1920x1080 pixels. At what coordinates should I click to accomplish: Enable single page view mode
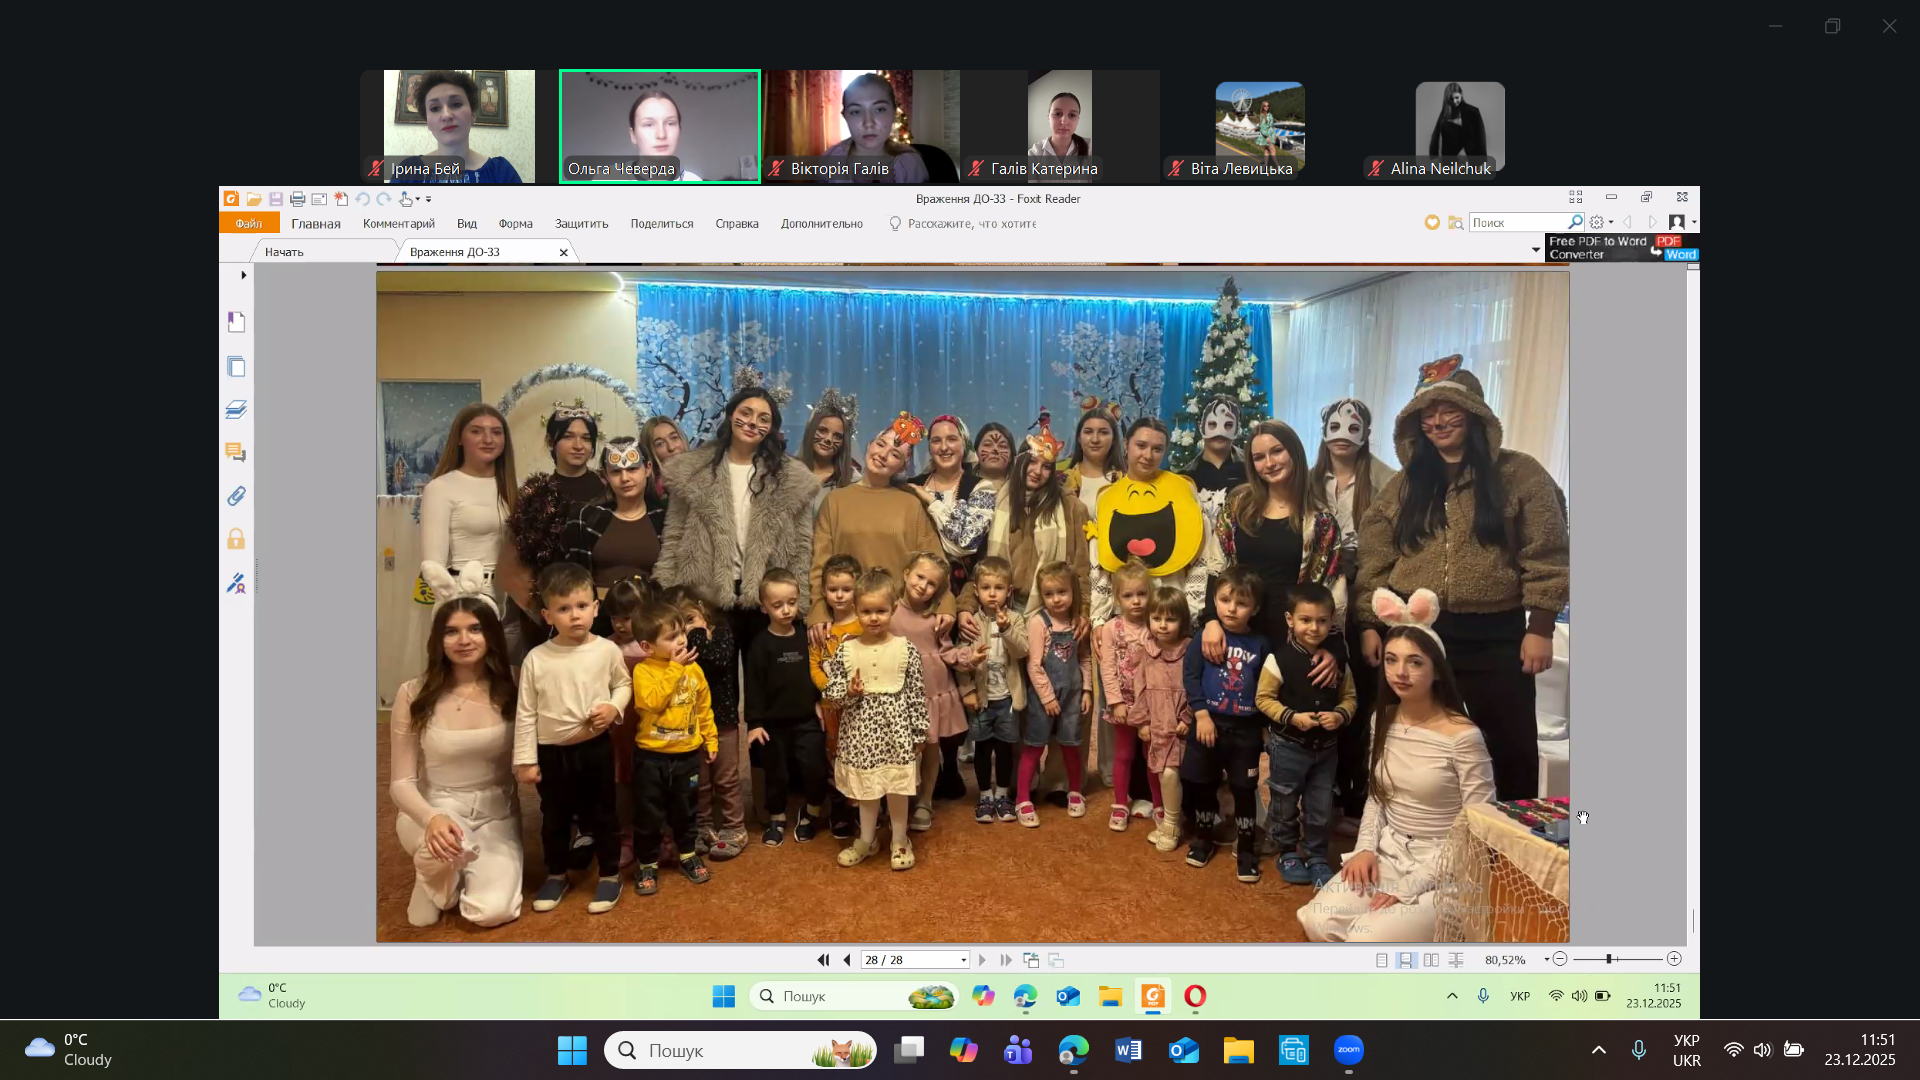(x=1382, y=960)
